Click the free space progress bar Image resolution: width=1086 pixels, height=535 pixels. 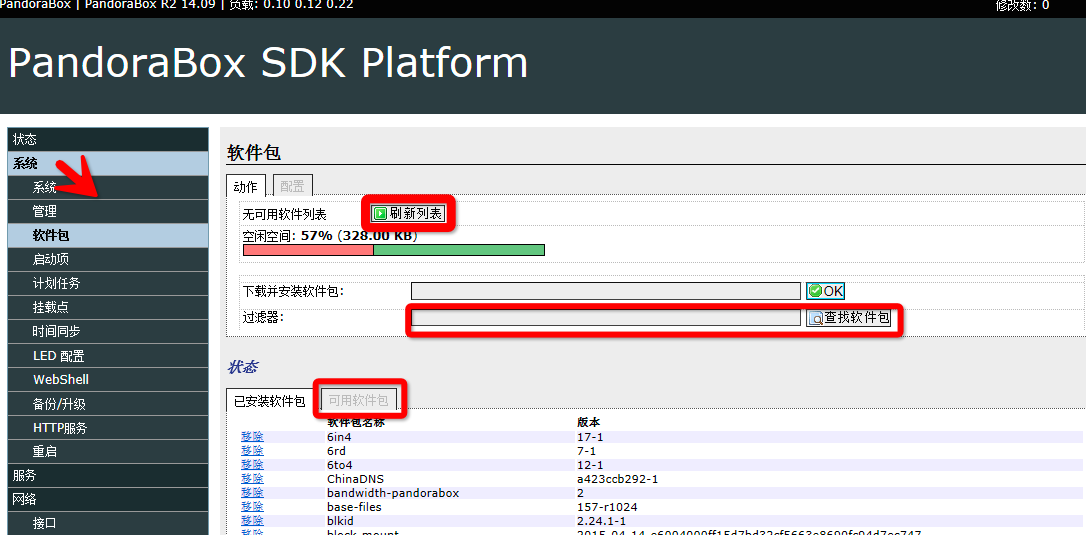394,250
